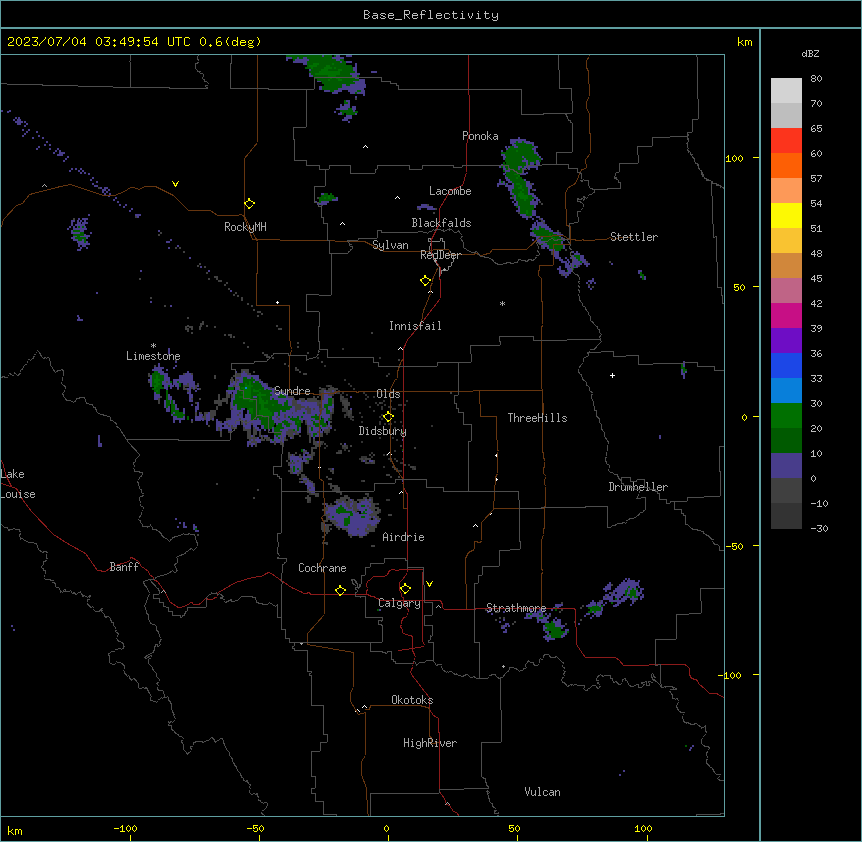This screenshot has height=842, width=862.
Task: Click the white 80 dBZ legend swatch
Action: tap(786, 91)
